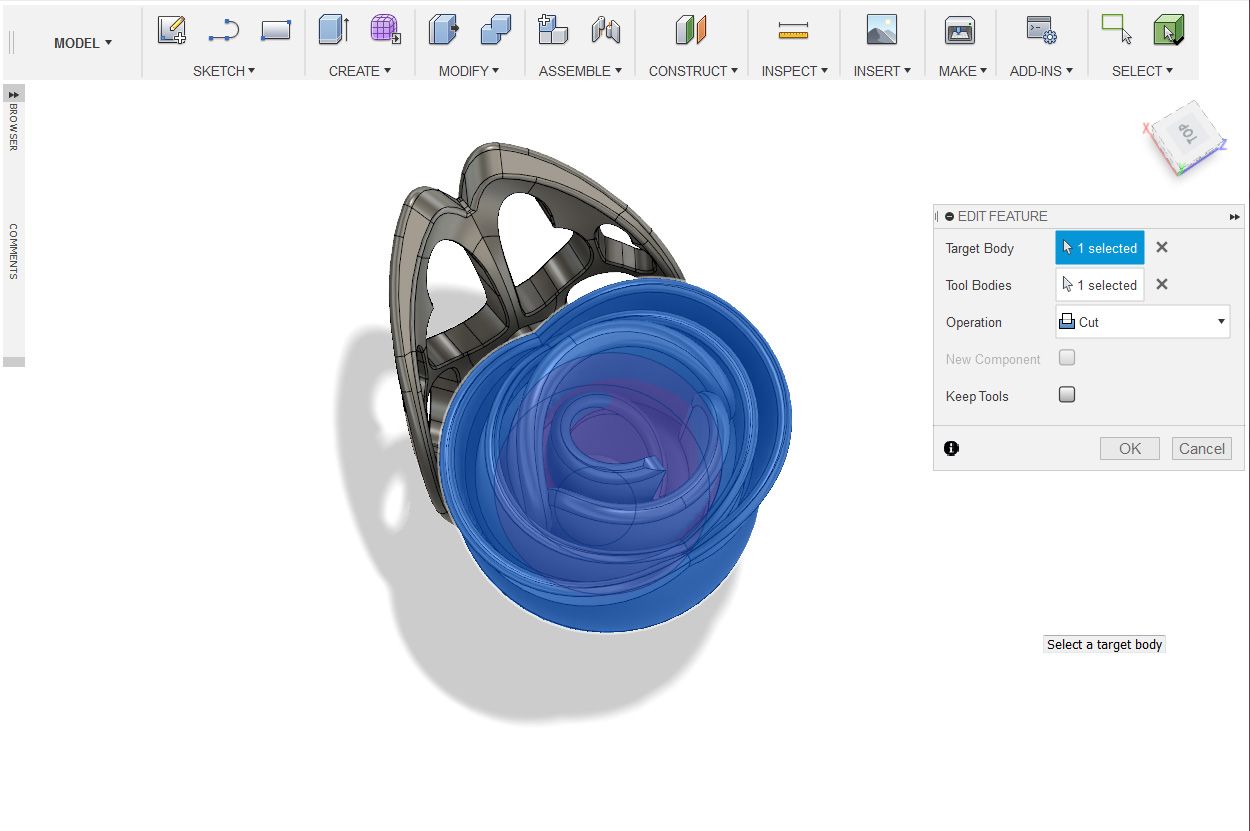
Task: Cancel the Edit Feature dialog
Action: [x=1201, y=449]
